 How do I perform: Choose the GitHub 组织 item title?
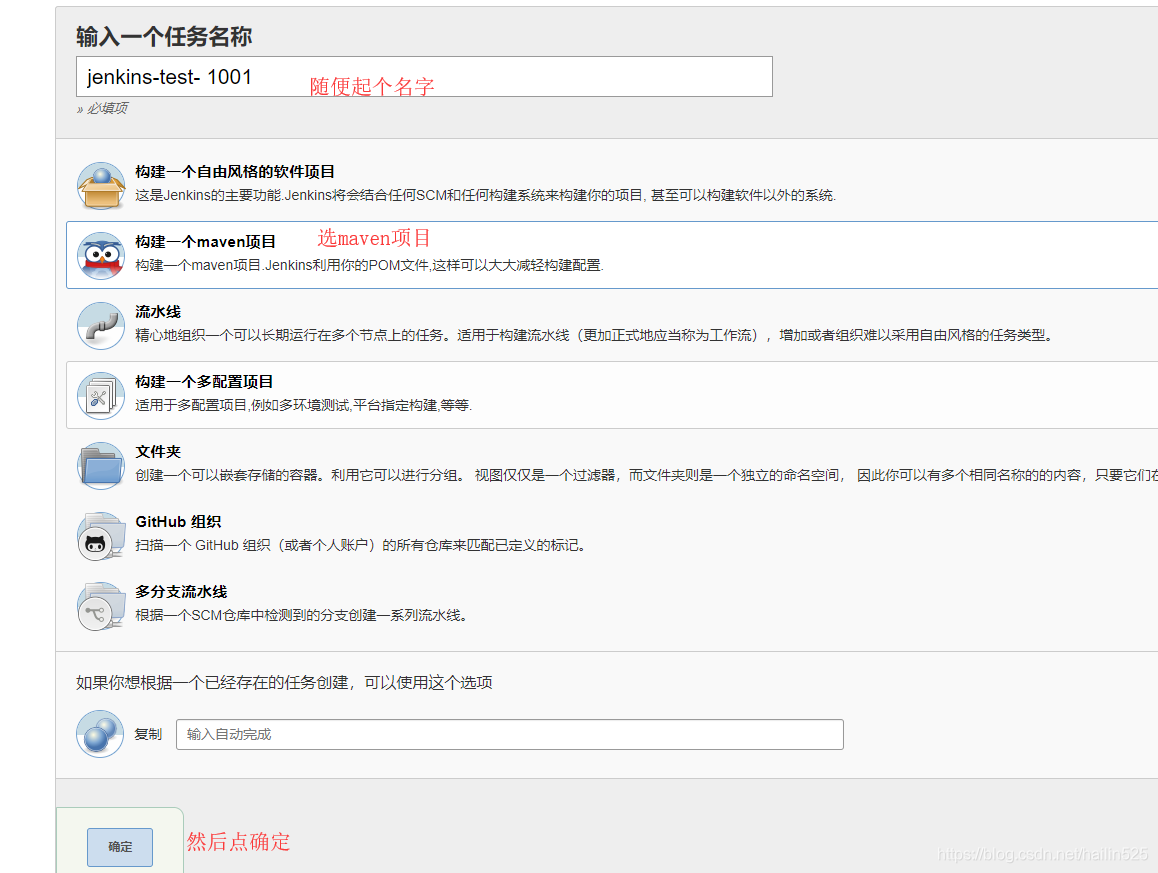point(178,522)
